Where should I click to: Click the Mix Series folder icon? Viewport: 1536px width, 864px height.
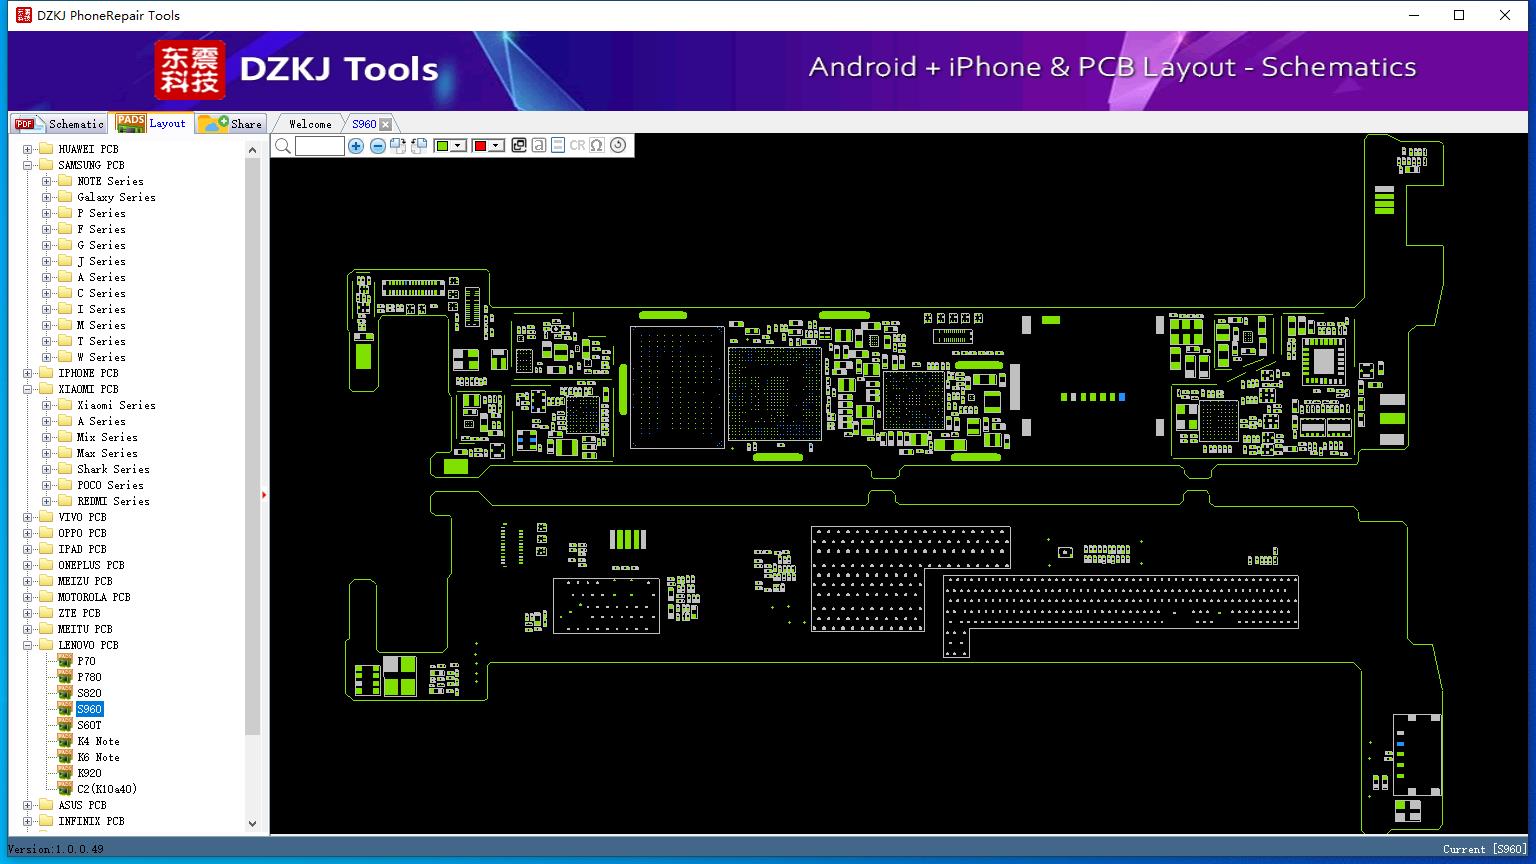[x=65, y=437]
